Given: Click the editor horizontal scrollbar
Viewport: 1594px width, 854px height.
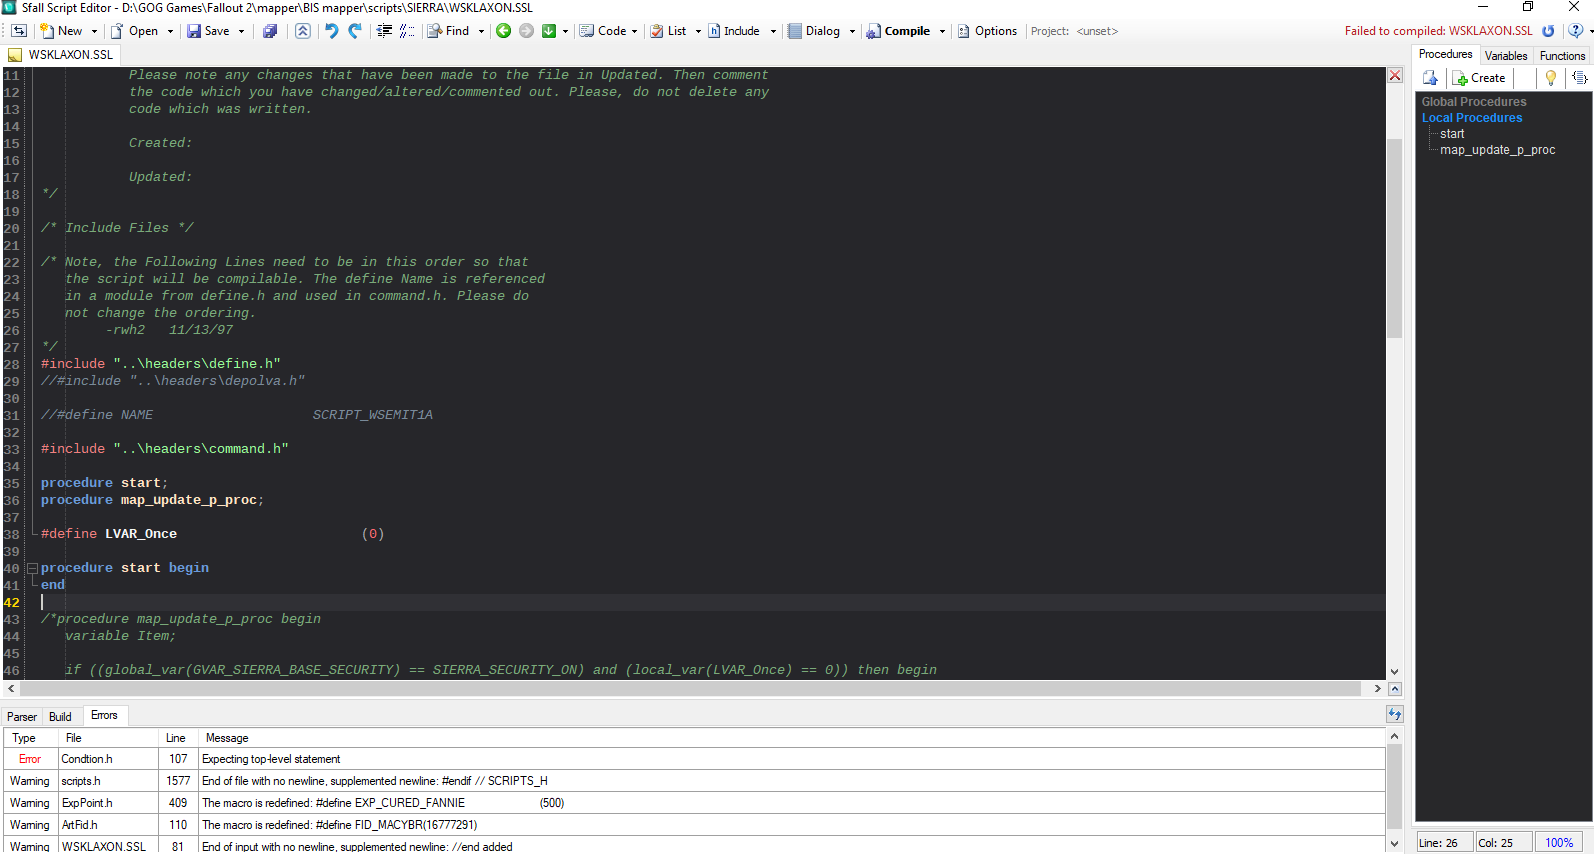Looking at the screenshot, I should point(691,689).
